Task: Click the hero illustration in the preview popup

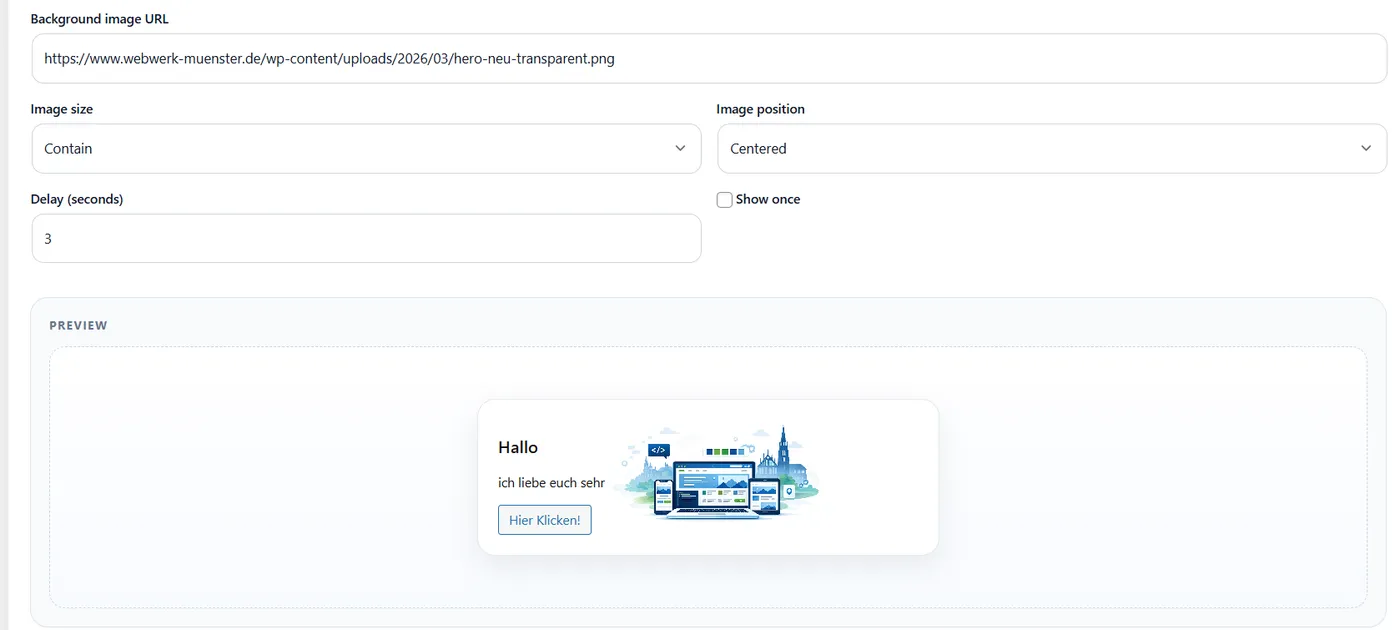Action: [717, 473]
